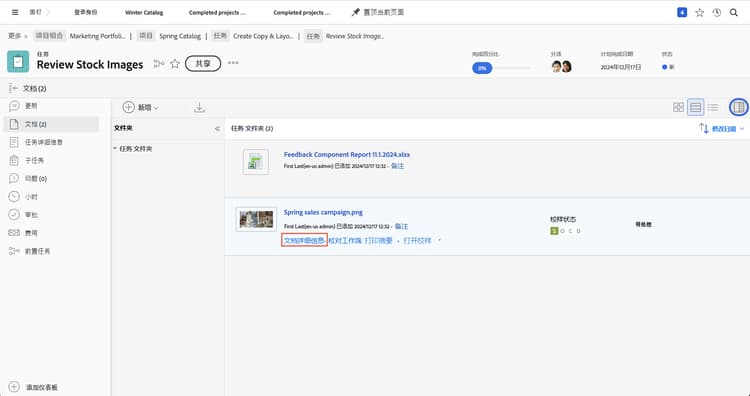Collapse the 任务 文件夹 tree node
This screenshot has width=750, height=396.
point(115,148)
